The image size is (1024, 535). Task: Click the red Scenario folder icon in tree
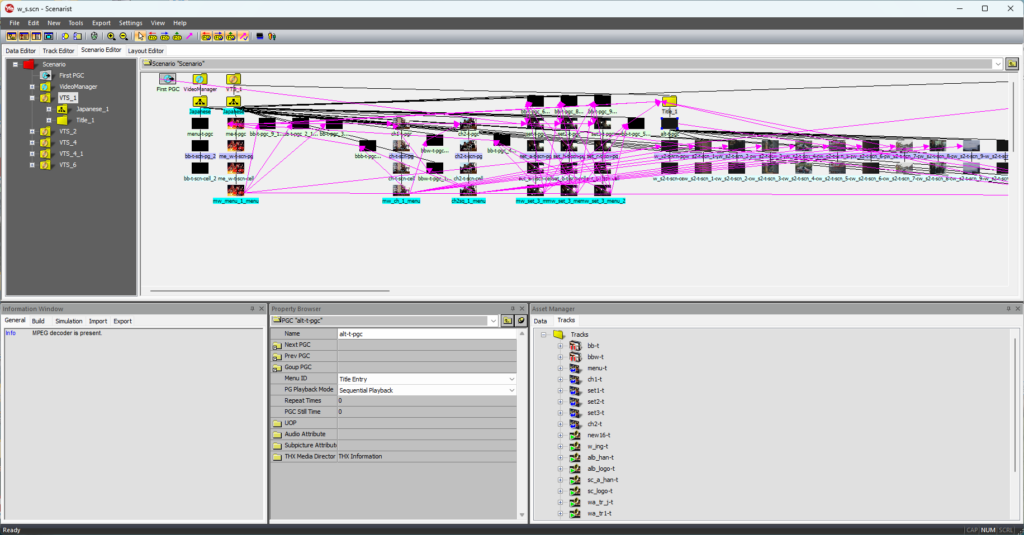tap(28, 64)
